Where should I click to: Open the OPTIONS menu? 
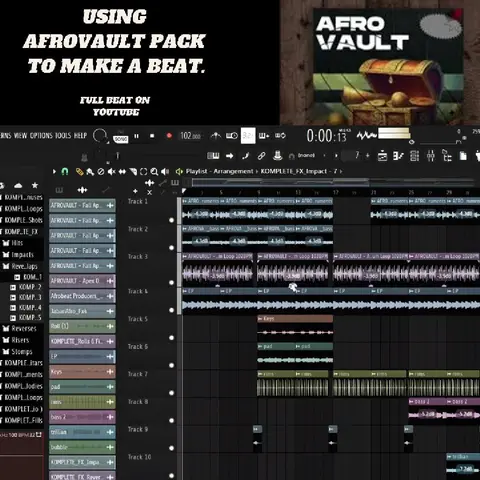41,136
